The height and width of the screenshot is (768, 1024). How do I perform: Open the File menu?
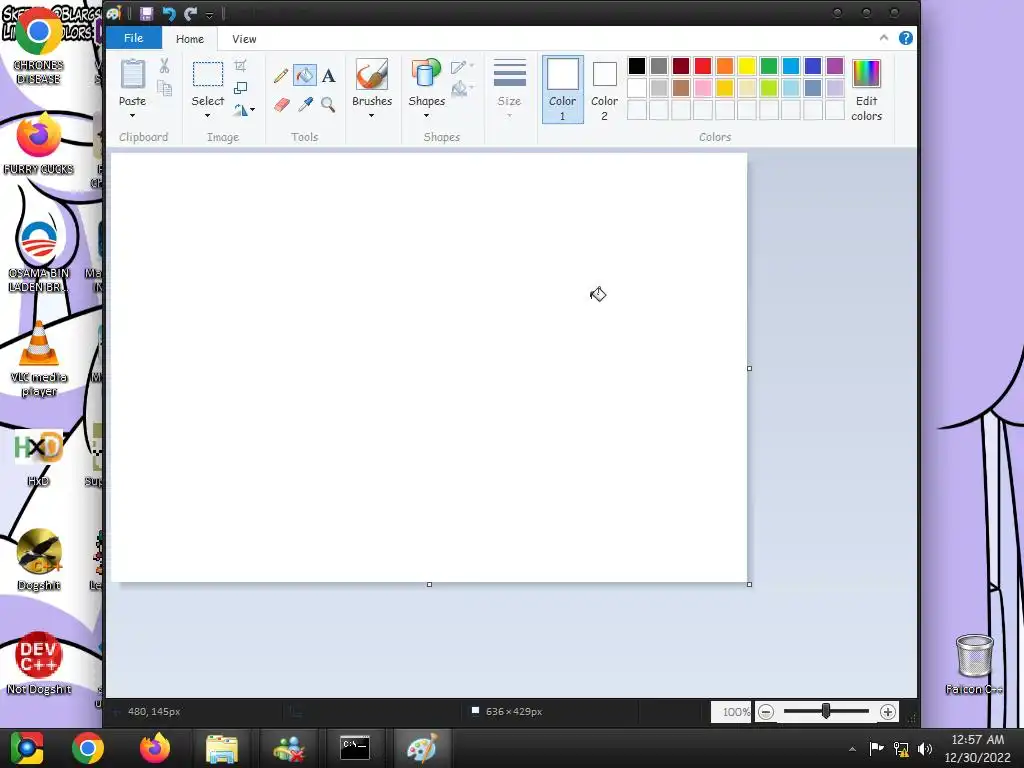pyautogui.click(x=133, y=38)
